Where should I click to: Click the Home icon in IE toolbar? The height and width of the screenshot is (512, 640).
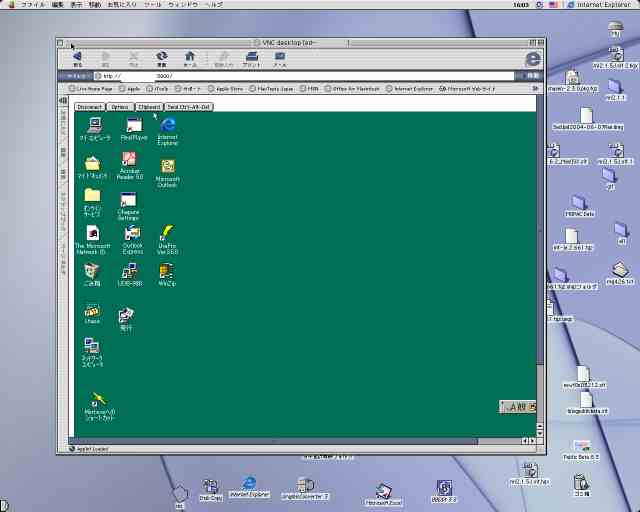[x=190, y=56]
